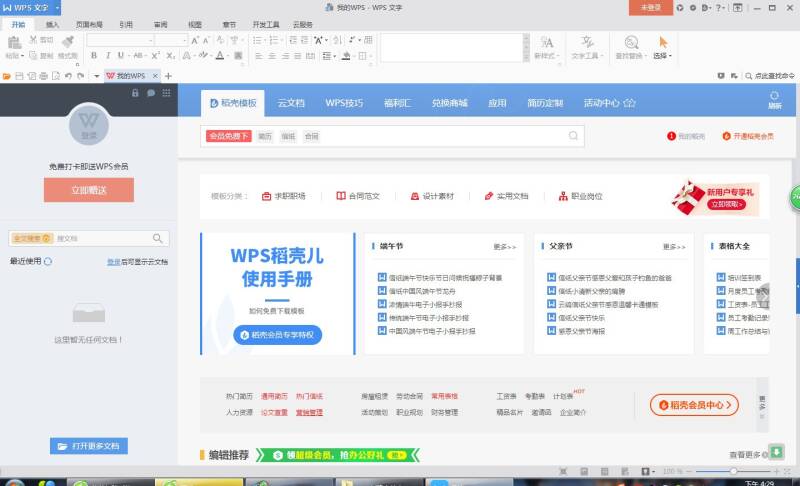Click the chat bubble icon in sidebar header

151,93
